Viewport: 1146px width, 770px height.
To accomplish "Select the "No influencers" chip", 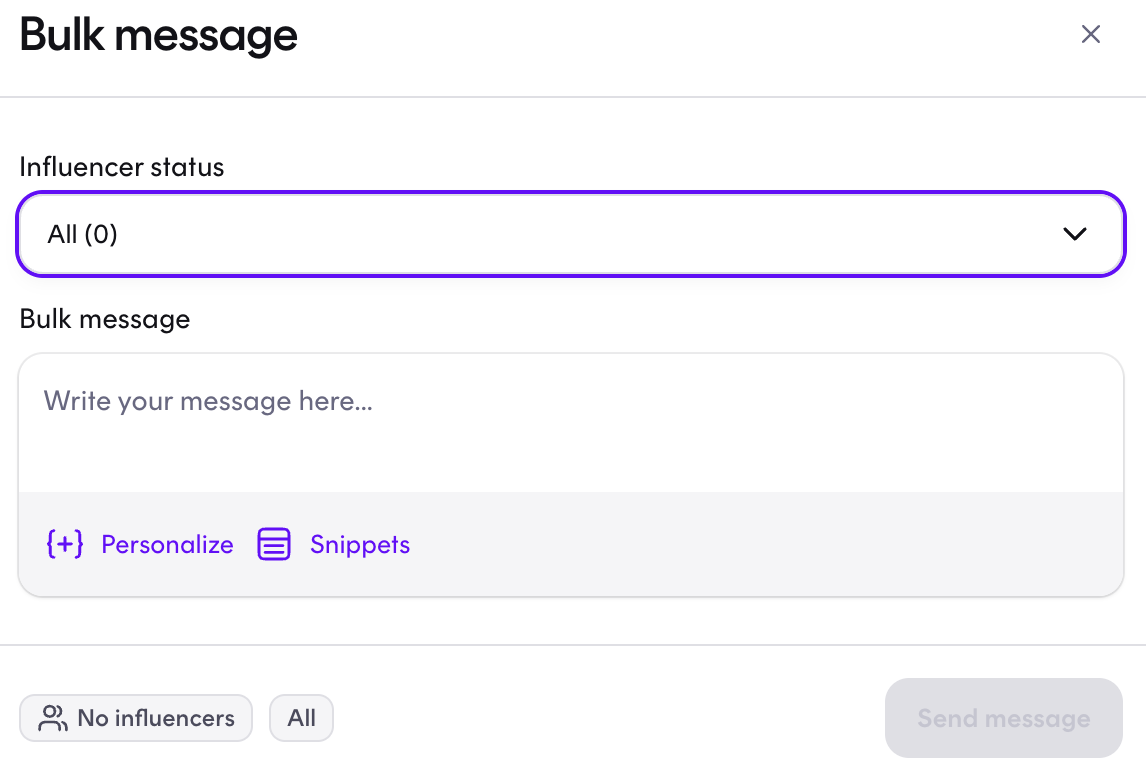I will click(x=136, y=718).
